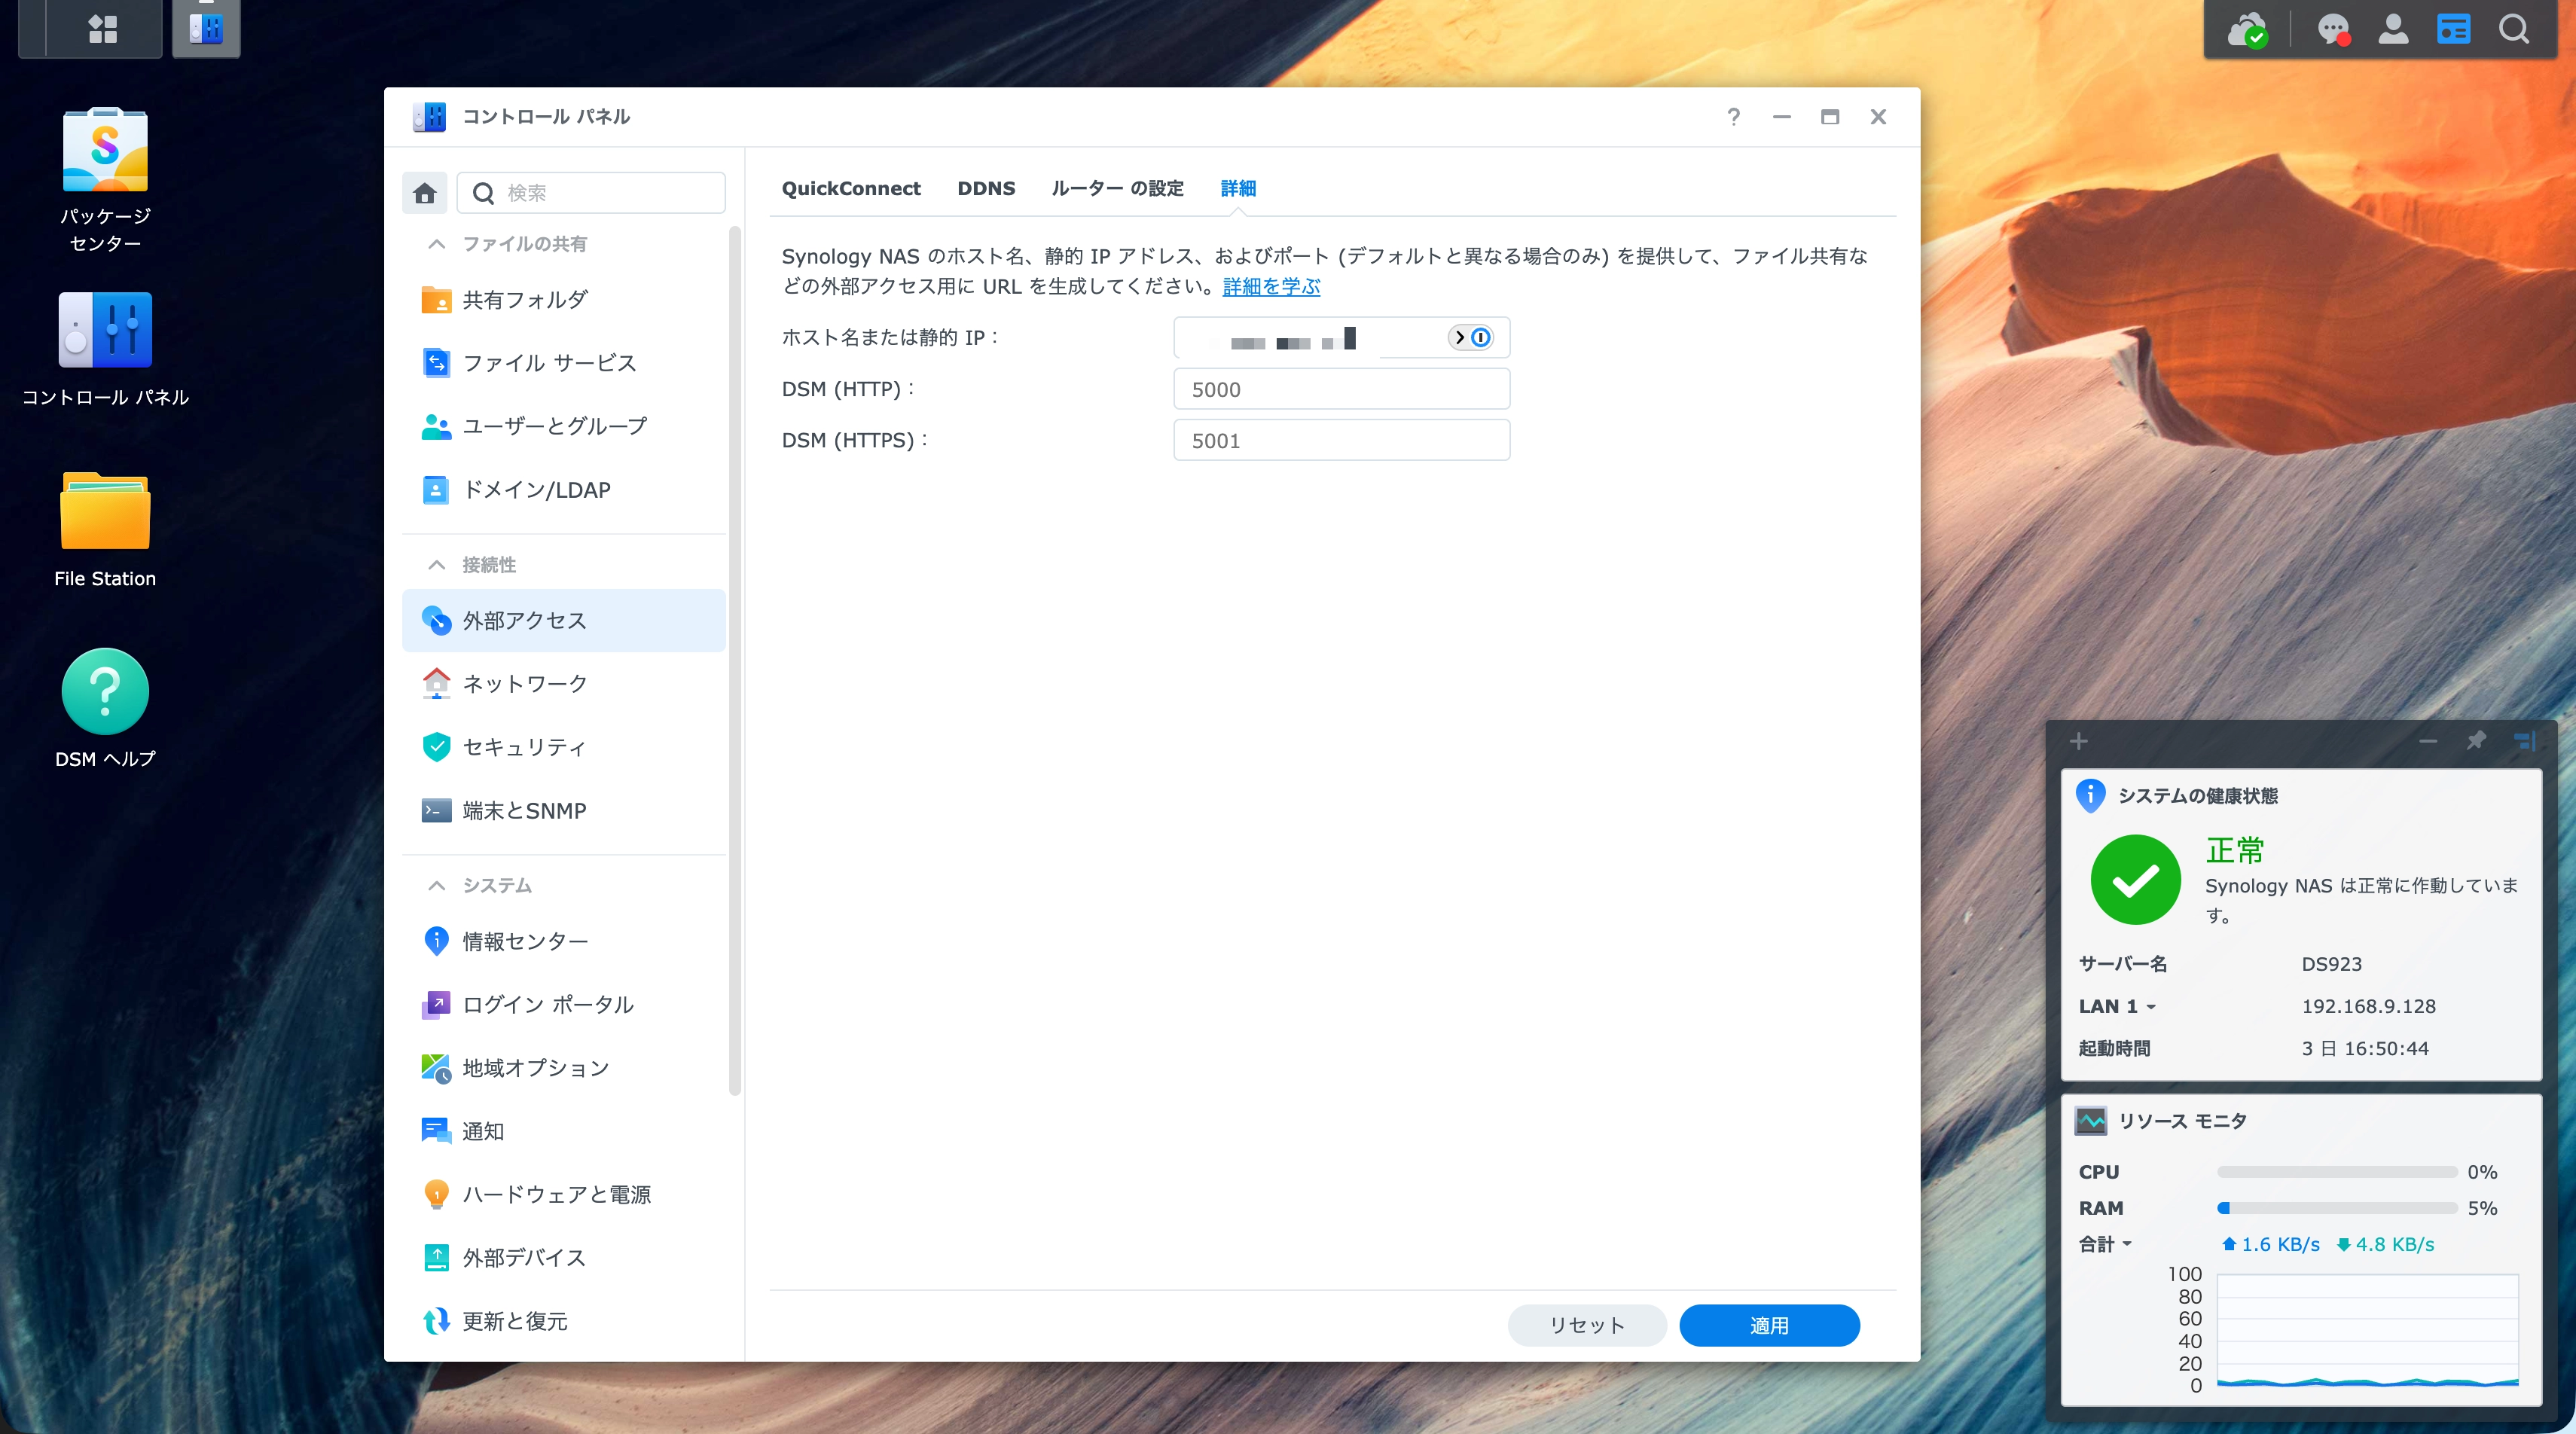The height and width of the screenshot is (1434, 2576).
Task: Toggle the widgets panel icon in taskbar
Action: pyautogui.click(x=2453, y=29)
